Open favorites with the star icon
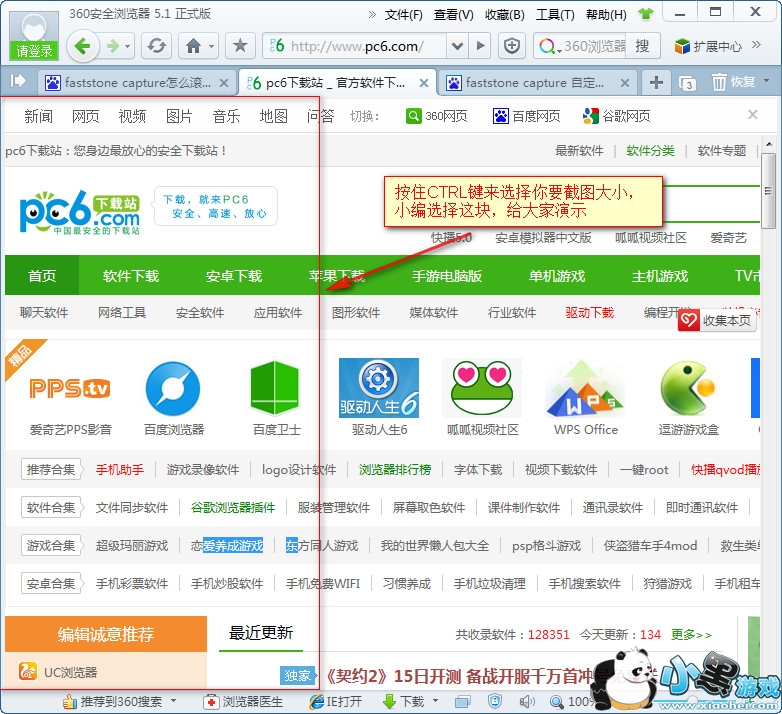The width and height of the screenshot is (782, 714). coord(240,46)
